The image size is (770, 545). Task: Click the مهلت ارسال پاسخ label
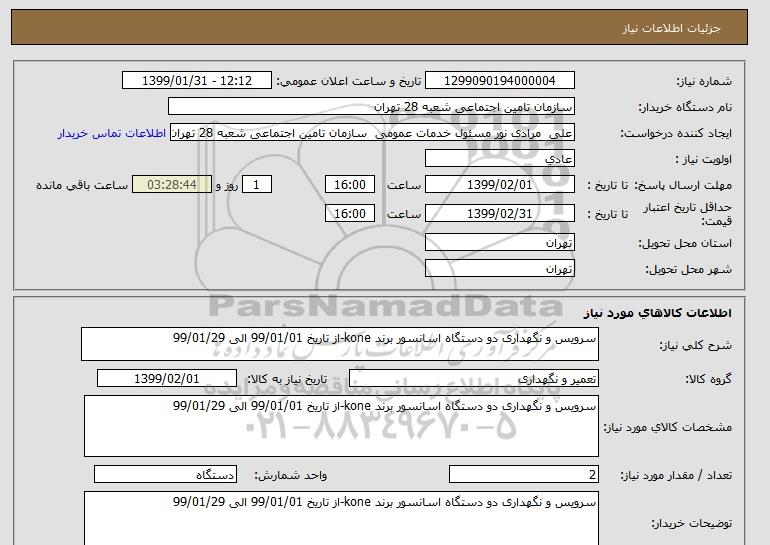684,186
